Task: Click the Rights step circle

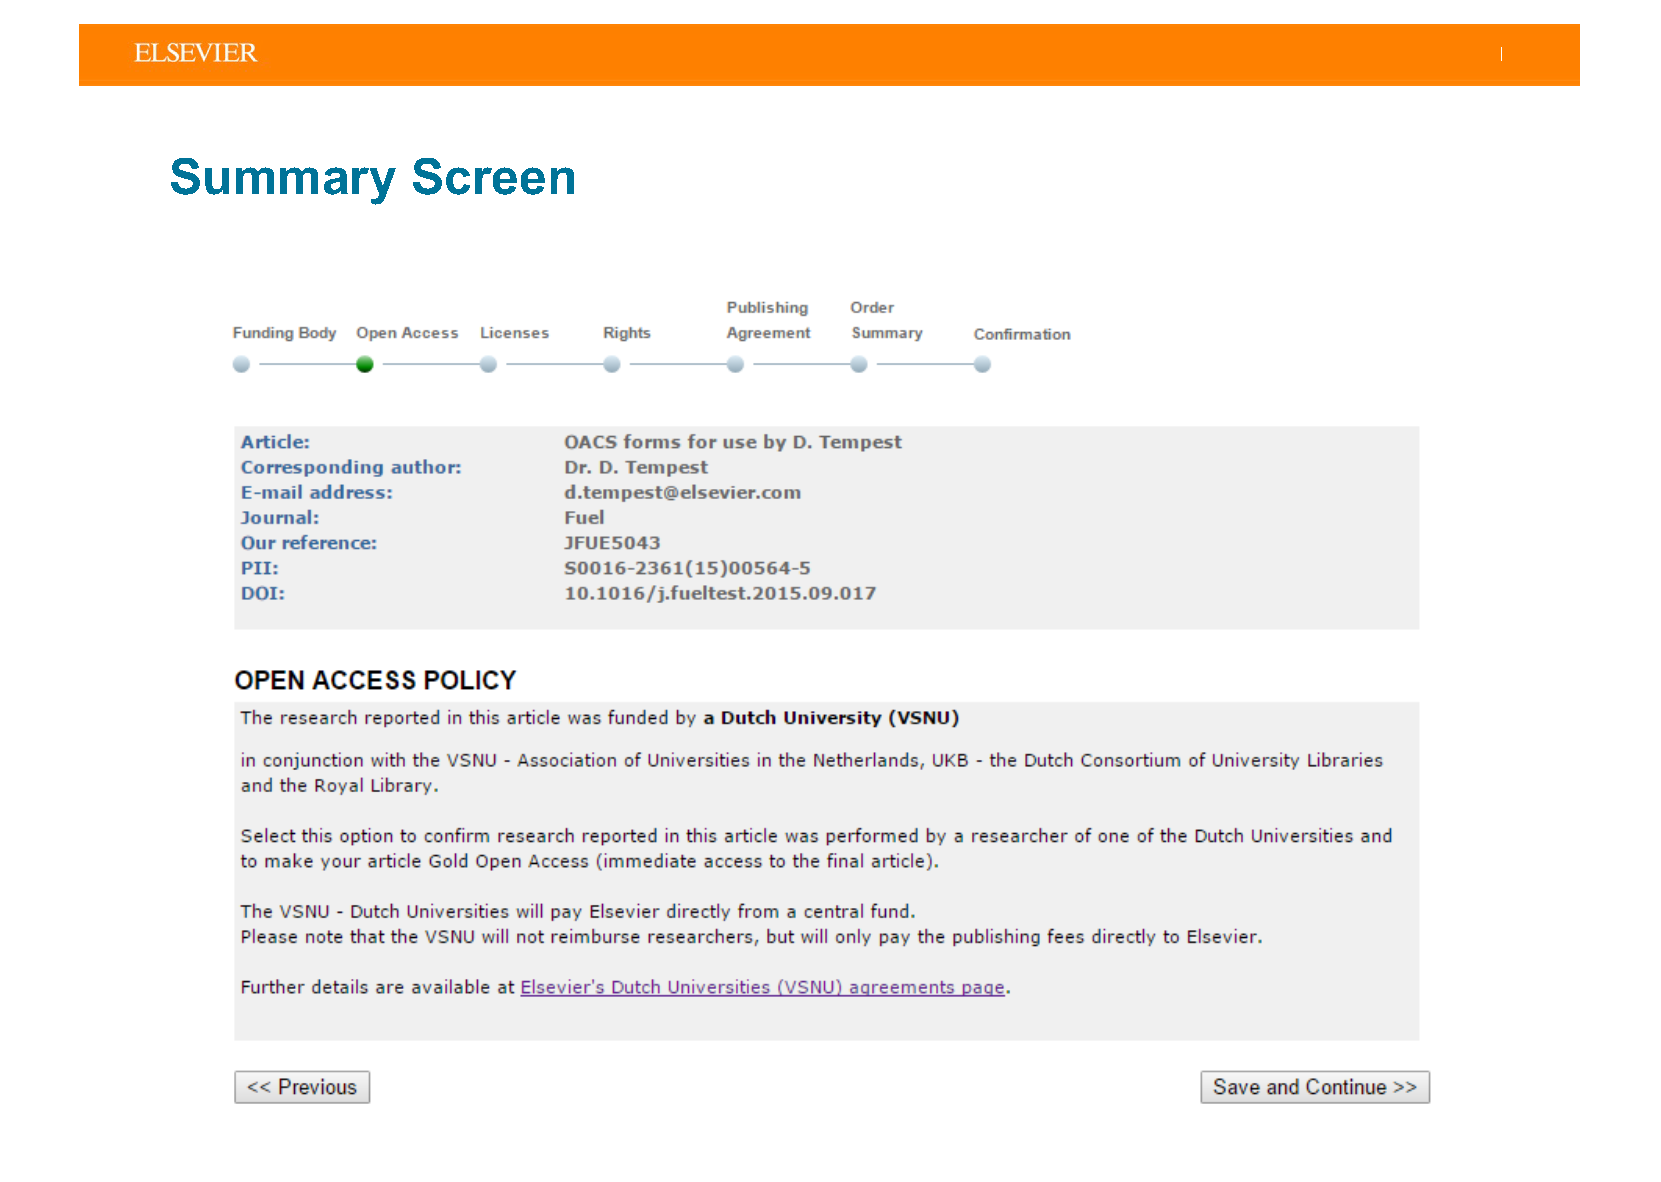Action: (x=612, y=365)
